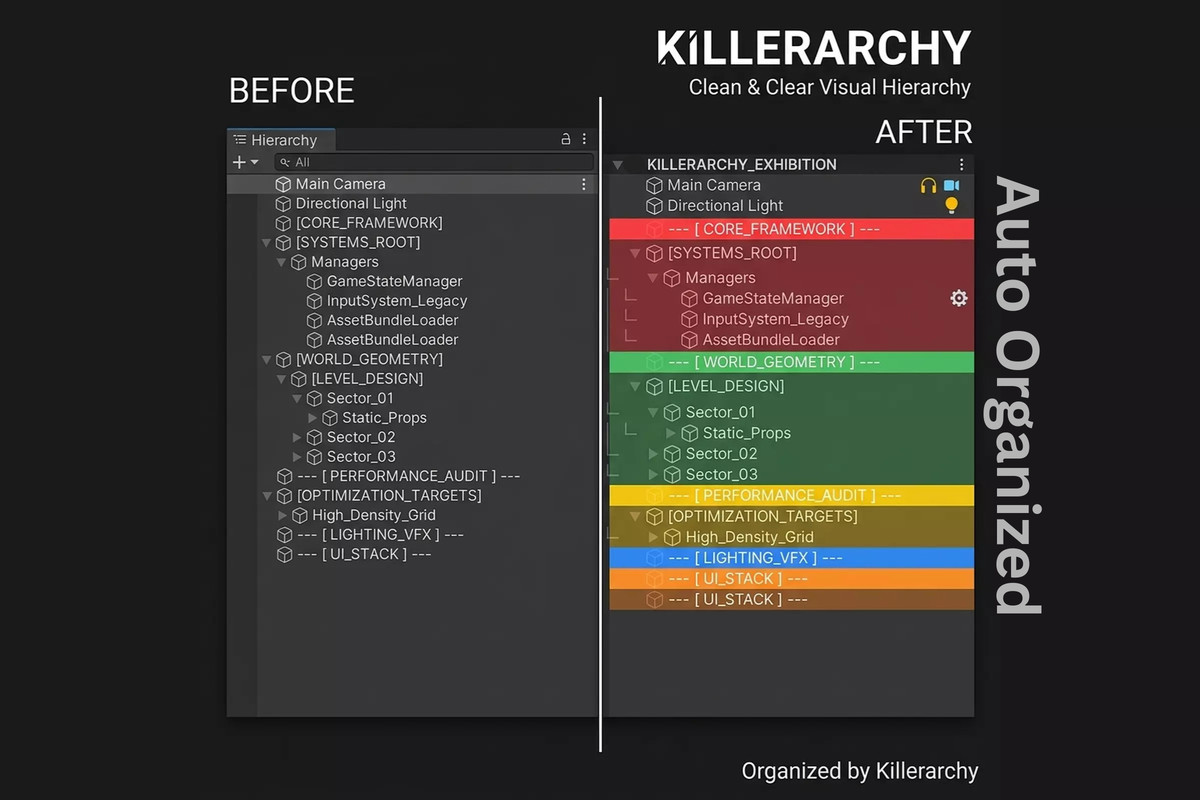Screen dimensions: 1200x800
Task: Collapse [OPTIMIZATION_TARGETS] in the After hierarchy
Action: coord(635,517)
